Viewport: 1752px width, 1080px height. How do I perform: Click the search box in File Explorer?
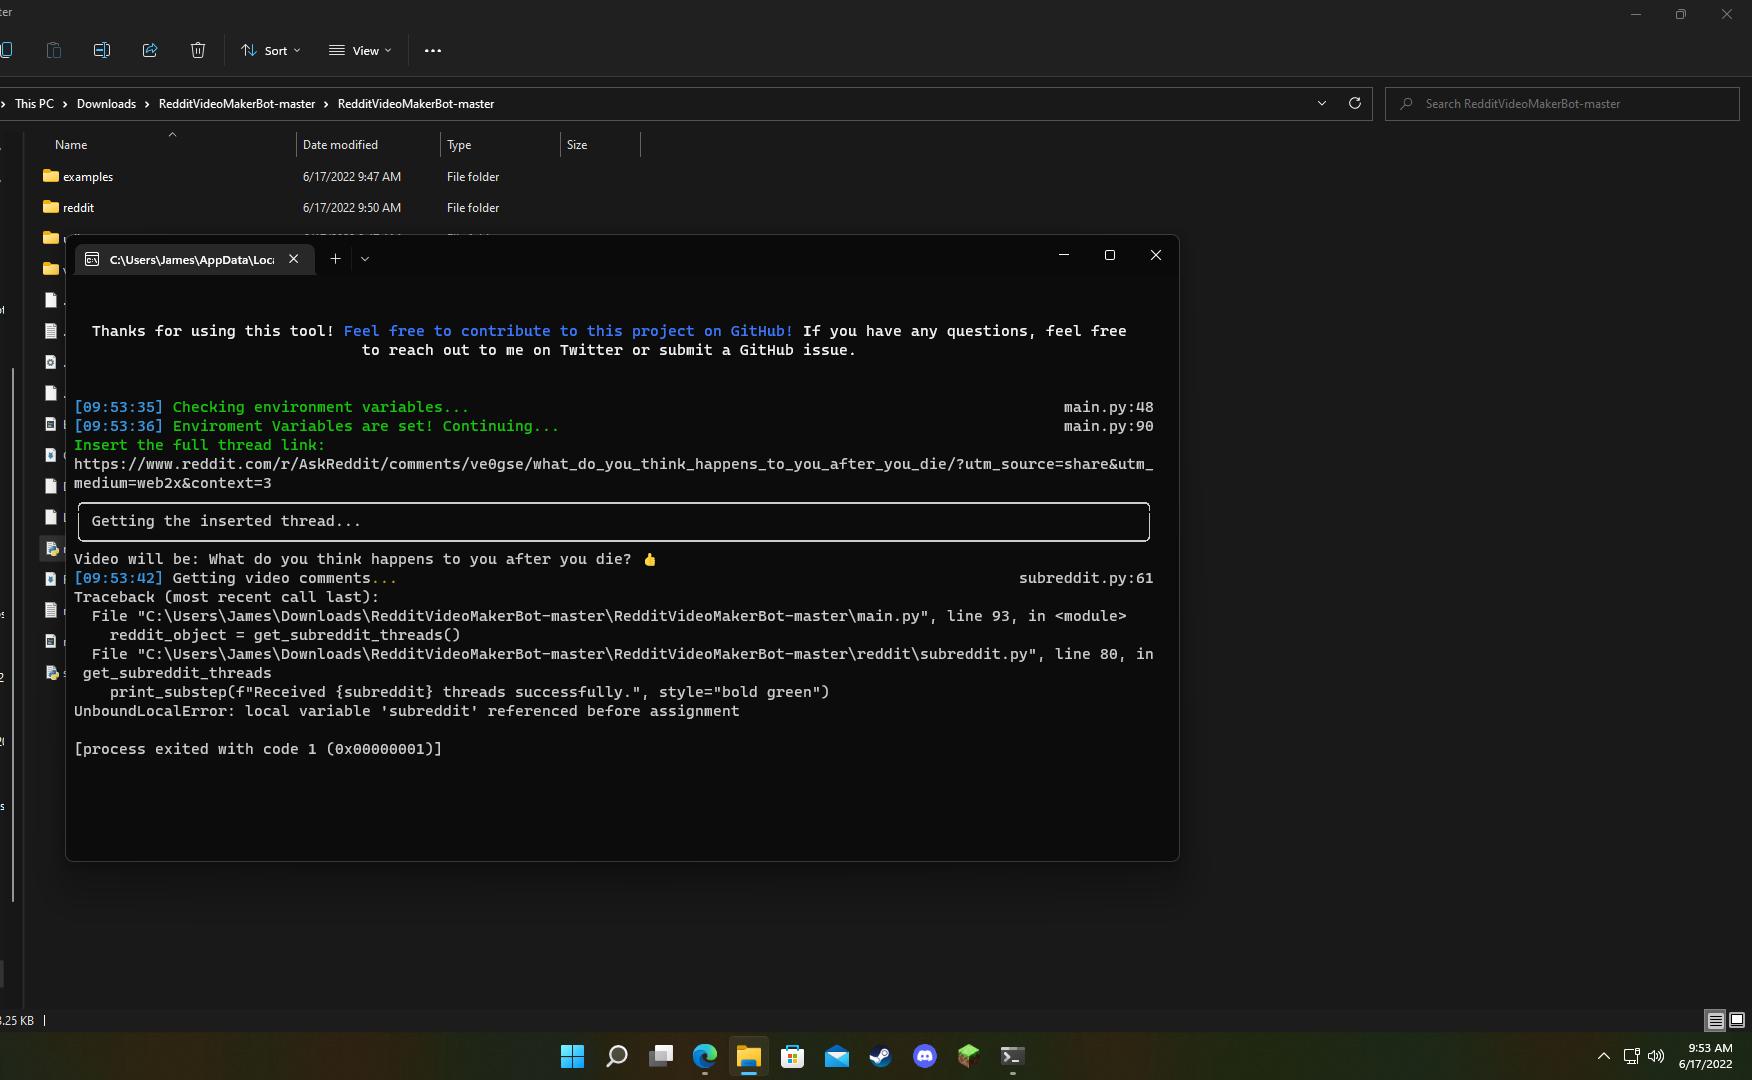pos(1561,103)
